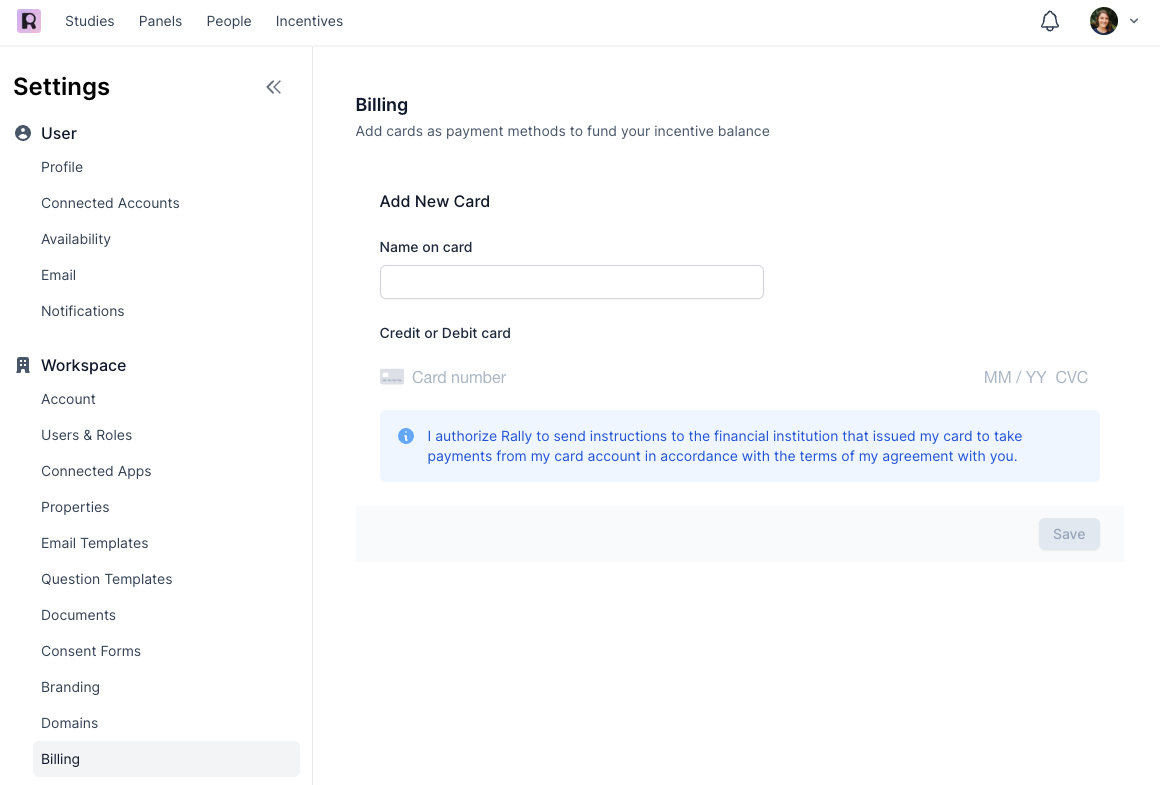Viewport: 1160px width, 785px height.
Task: Click the MM / YY expiry field
Action: point(1014,377)
